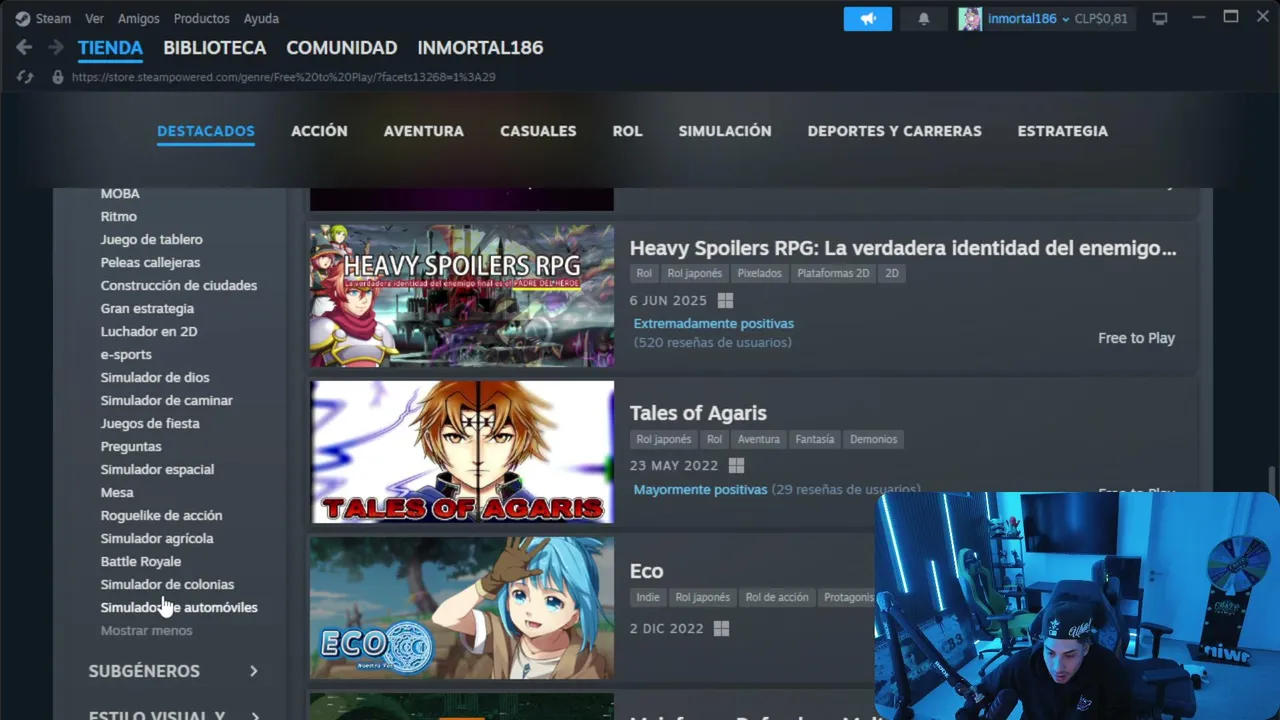
Task: Reload the store page
Action: 25,77
